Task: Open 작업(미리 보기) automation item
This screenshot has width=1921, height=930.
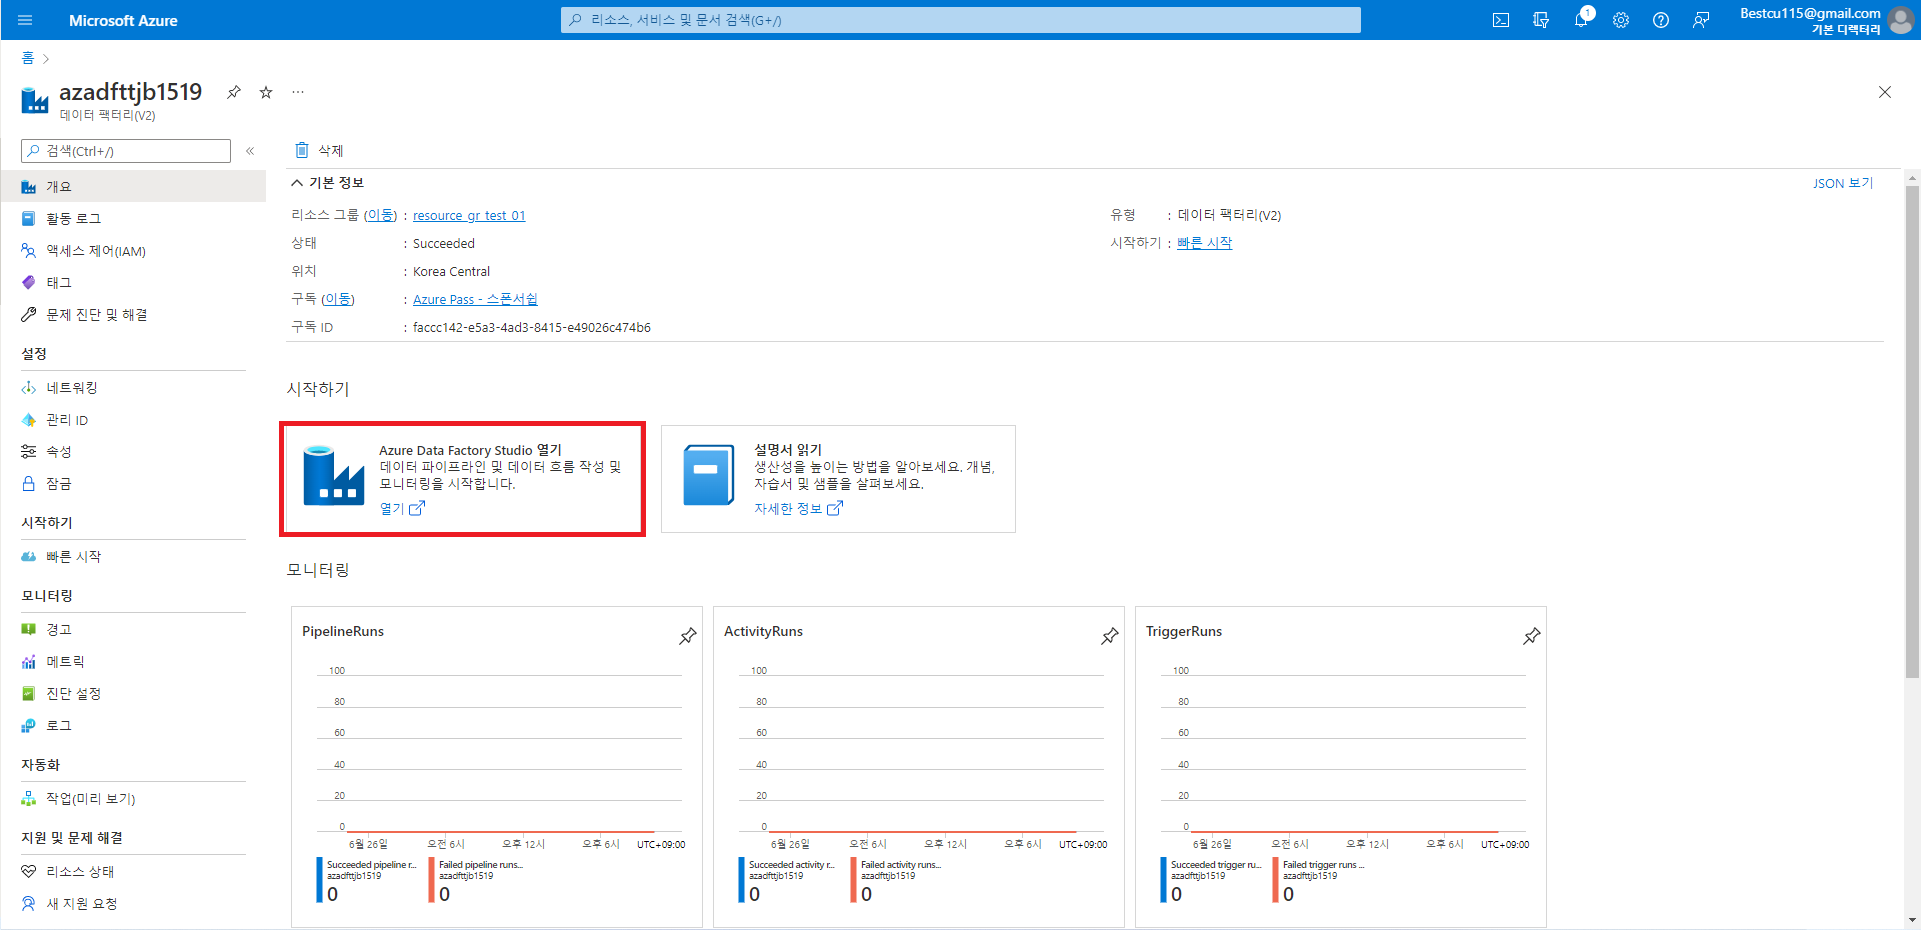Action: 133,799
